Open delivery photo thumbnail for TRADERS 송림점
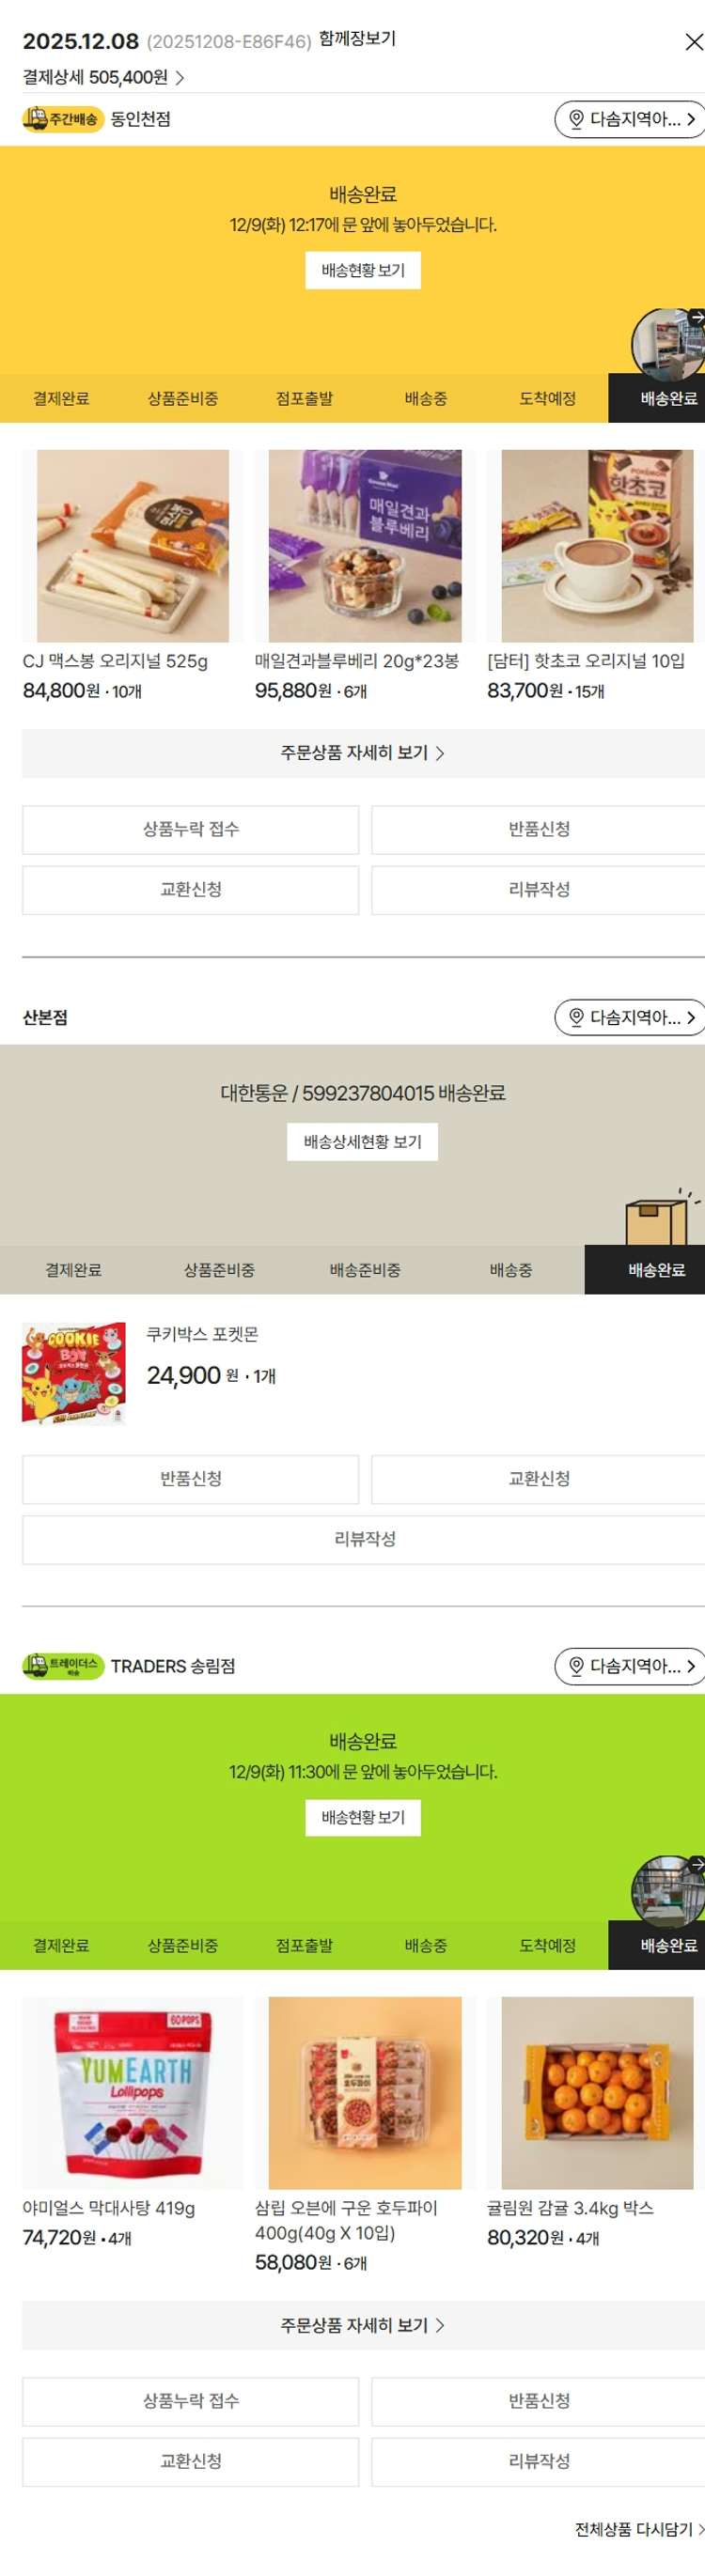Viewport: 705px width, 2576px height. 670,1891
